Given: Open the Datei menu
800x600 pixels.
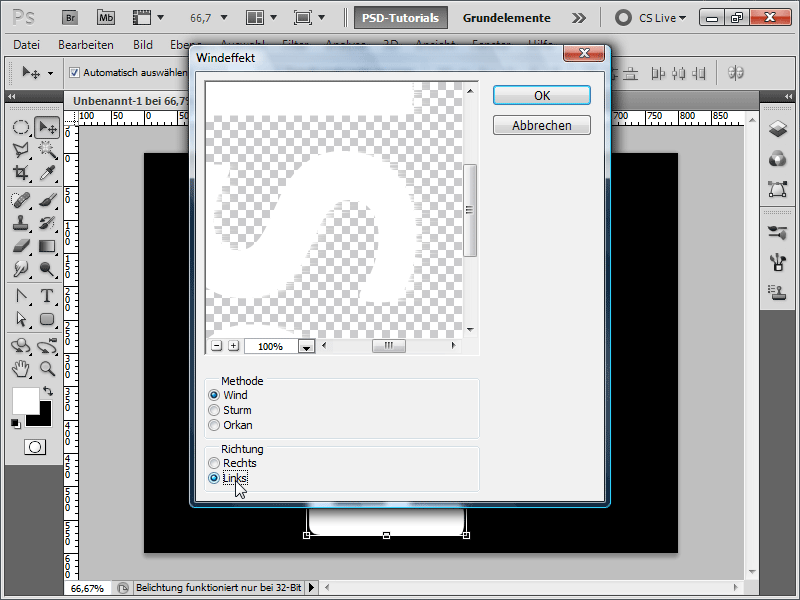Looking at the screenshot, I should point(27,45).
